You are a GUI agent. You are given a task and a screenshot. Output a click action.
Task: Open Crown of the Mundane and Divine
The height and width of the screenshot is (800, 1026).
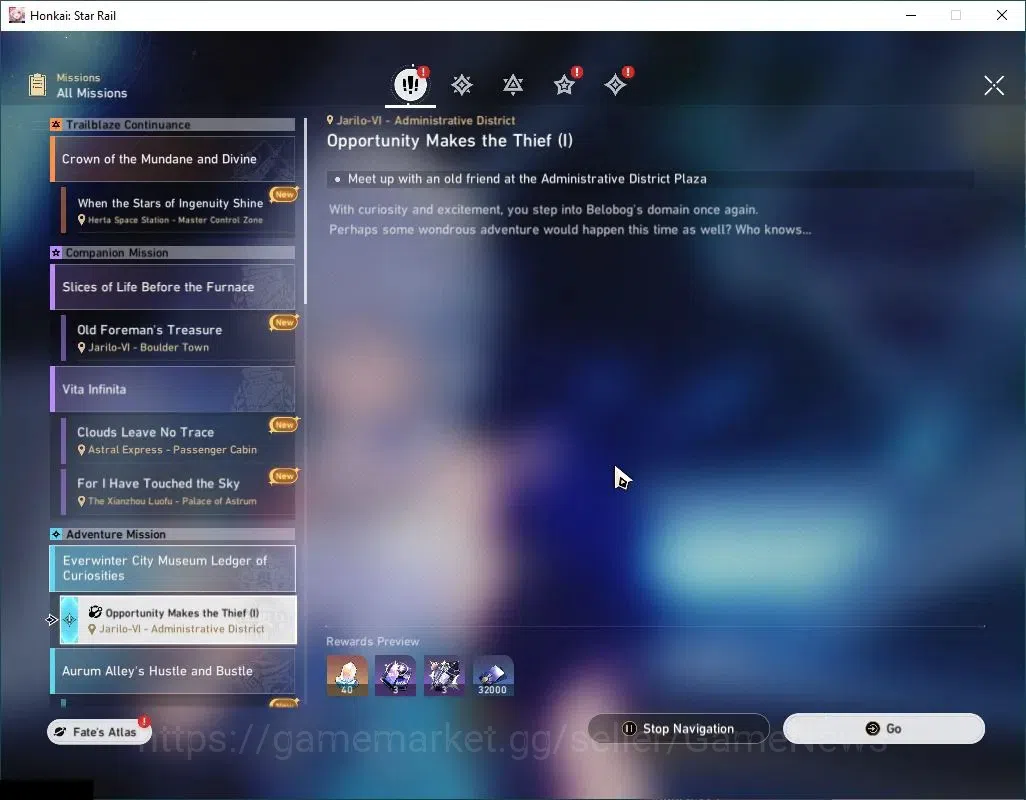click(173, 159)
